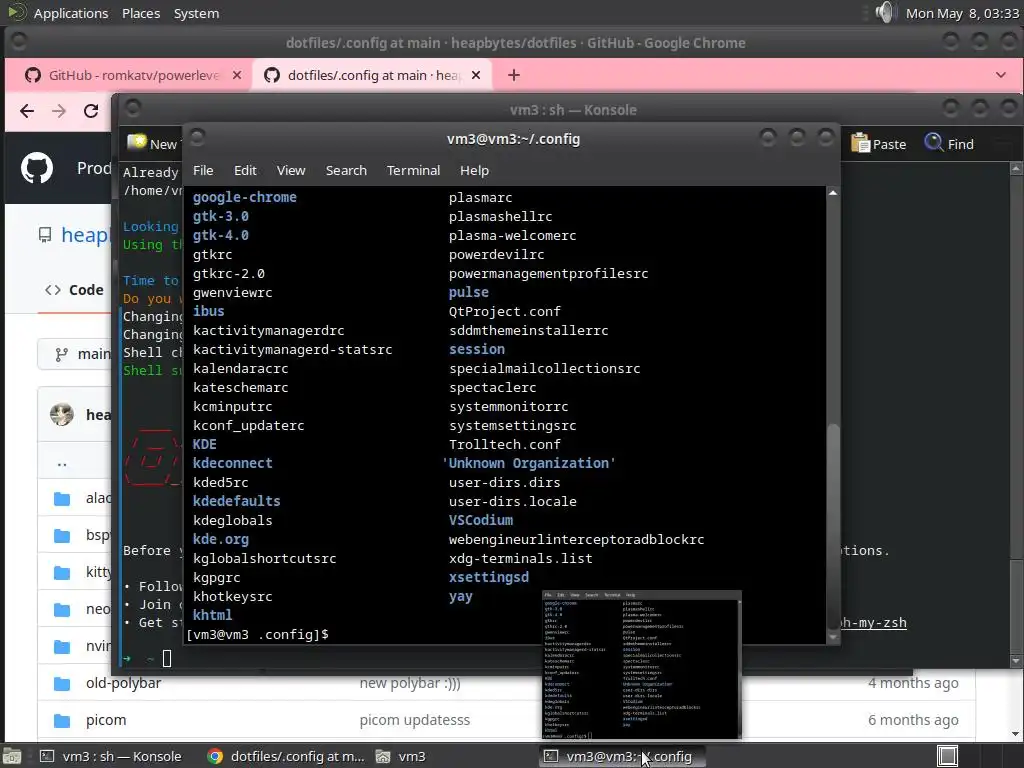Screen dimensions: 1024x768
Task: Click 'gtk-3.0' in terminal listing
Action: (221, 216)
